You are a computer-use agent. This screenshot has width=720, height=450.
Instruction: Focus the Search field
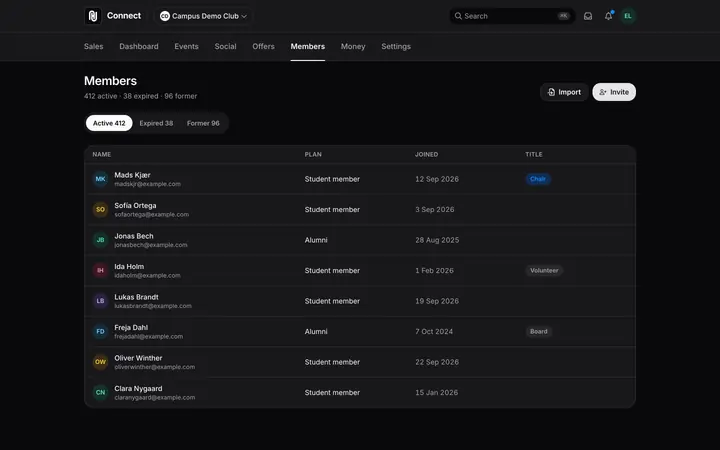pos(512,16)
